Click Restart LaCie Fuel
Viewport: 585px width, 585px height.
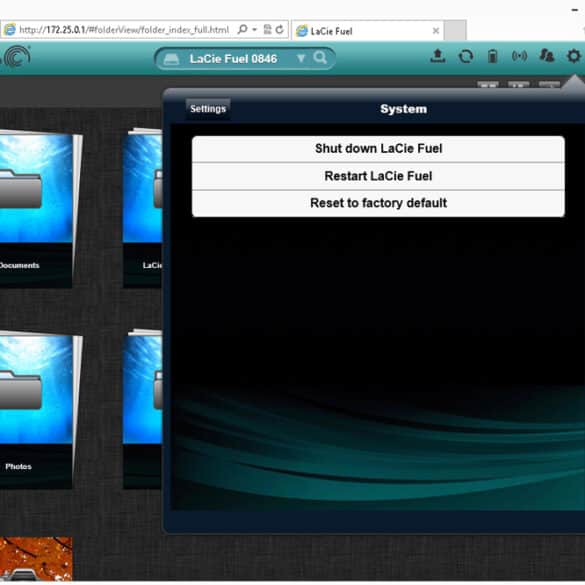click(378, 176)
